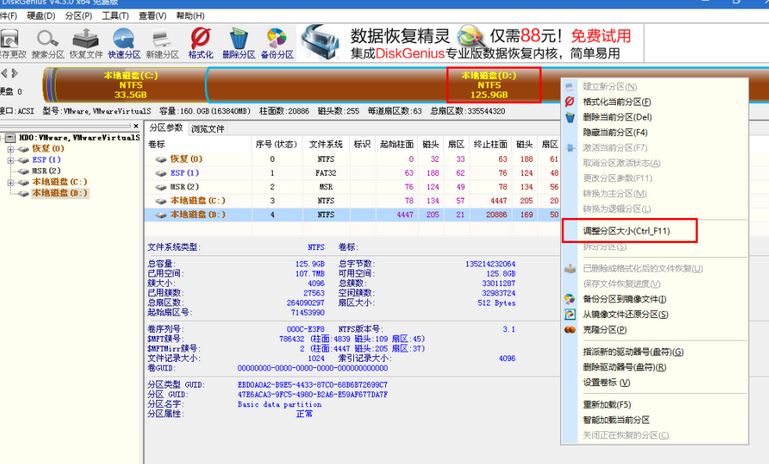Click the 新建分区 (New Partition) toolbar icon
The height and width of the screenshot is (464, 769).
pos(161,41)
